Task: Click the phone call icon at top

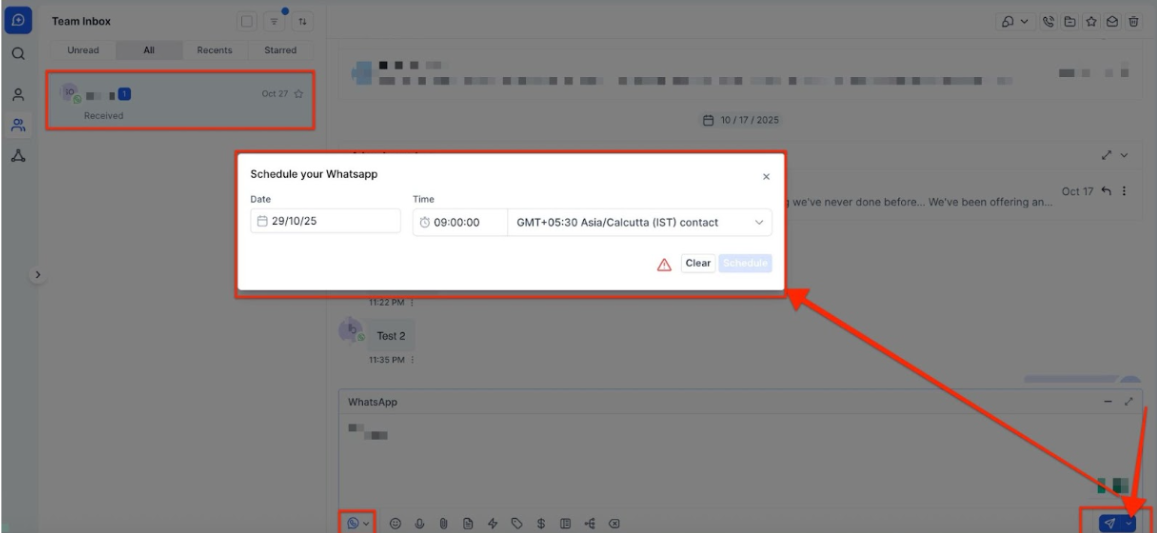Action: 1048,22
